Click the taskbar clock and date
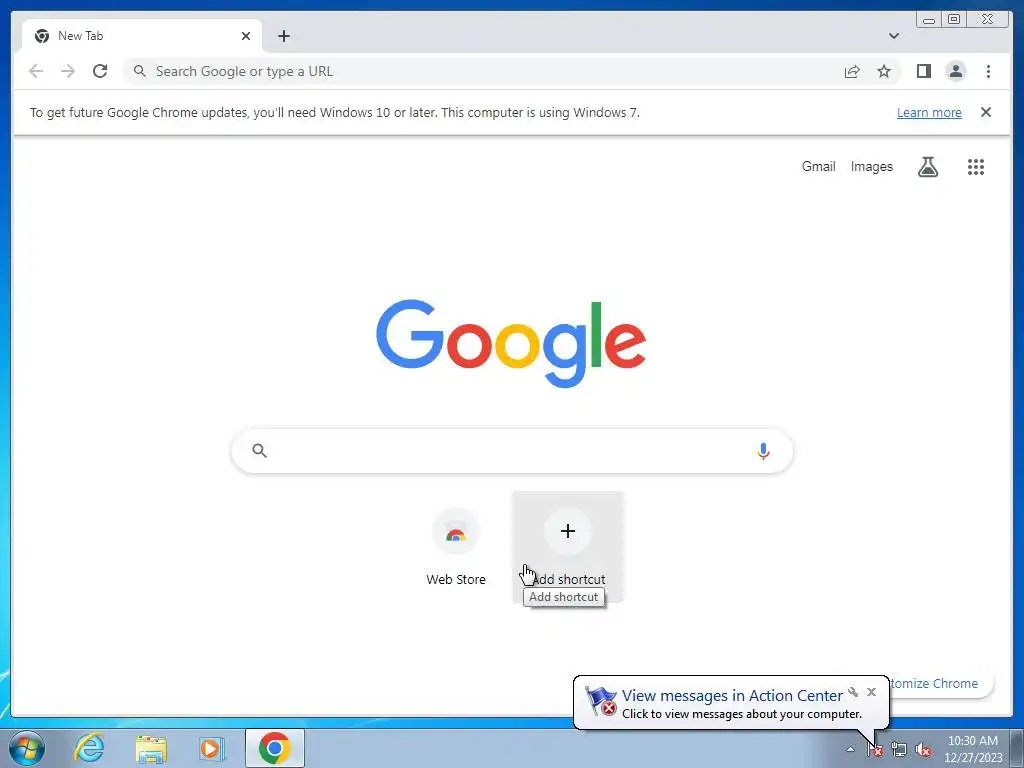 pyautogui.click(x=972, y=749)
